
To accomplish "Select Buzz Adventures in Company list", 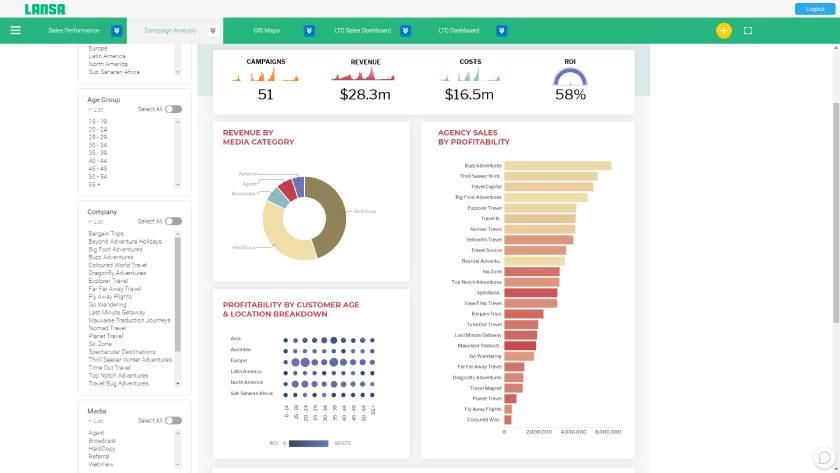I will pos(111,257).
